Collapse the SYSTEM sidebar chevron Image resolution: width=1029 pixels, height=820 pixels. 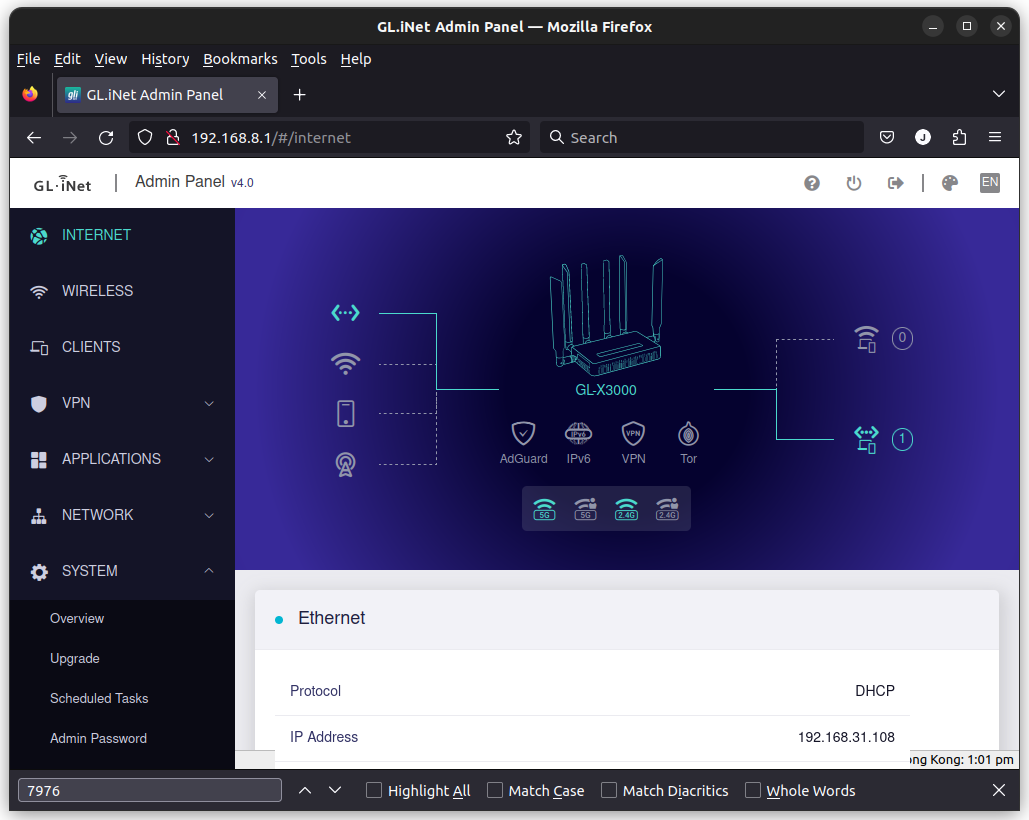(209, 571)
